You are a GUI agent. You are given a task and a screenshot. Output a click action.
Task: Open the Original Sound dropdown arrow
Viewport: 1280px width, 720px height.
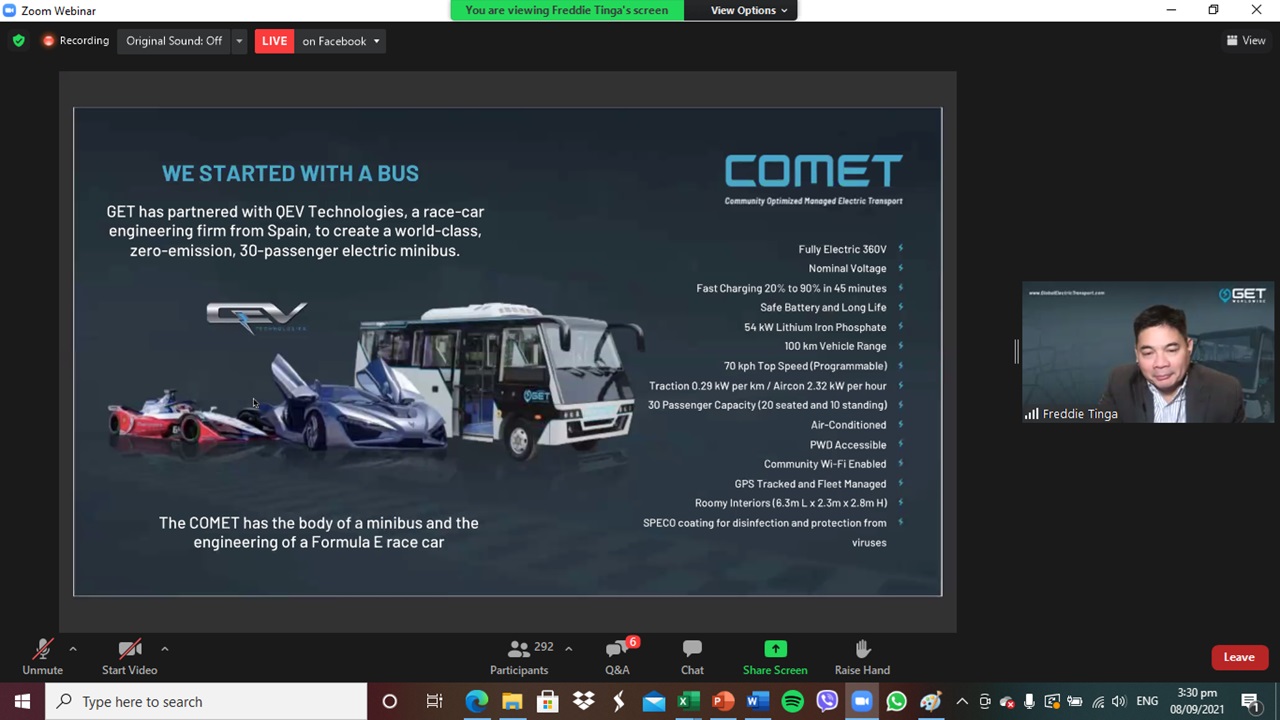pos(239,41)
